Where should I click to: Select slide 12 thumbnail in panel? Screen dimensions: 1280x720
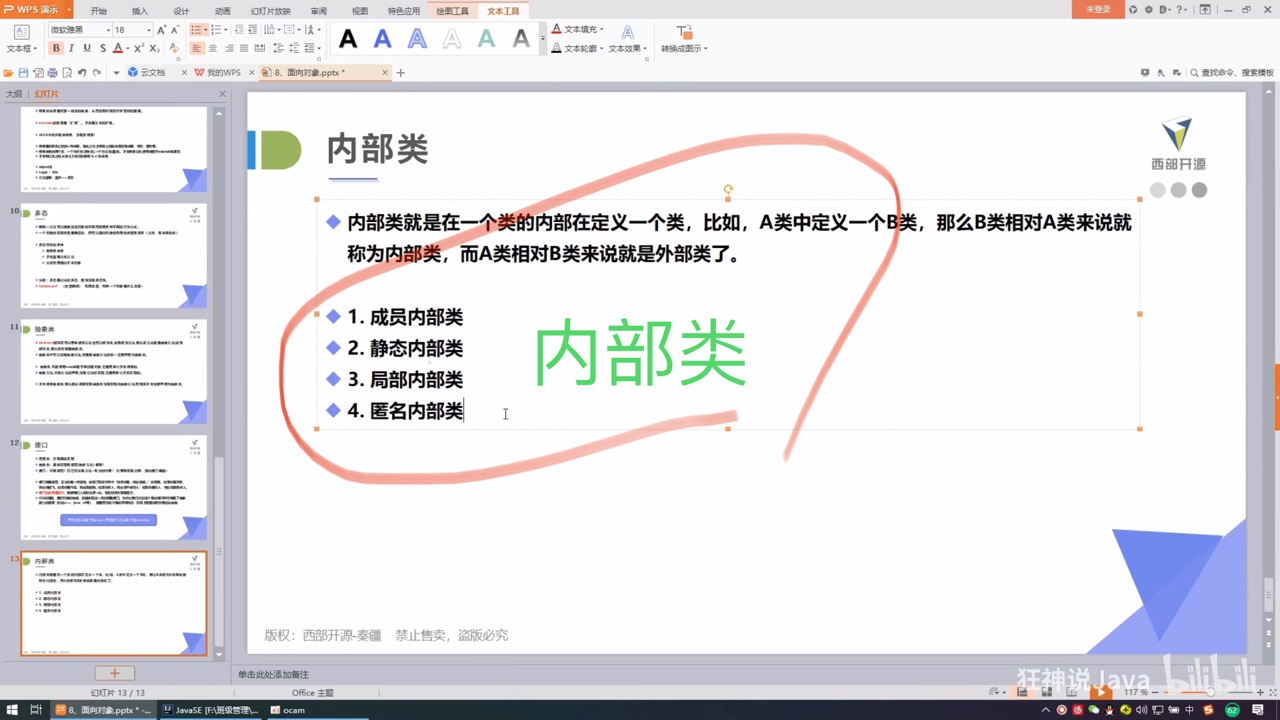click(113, 487)
